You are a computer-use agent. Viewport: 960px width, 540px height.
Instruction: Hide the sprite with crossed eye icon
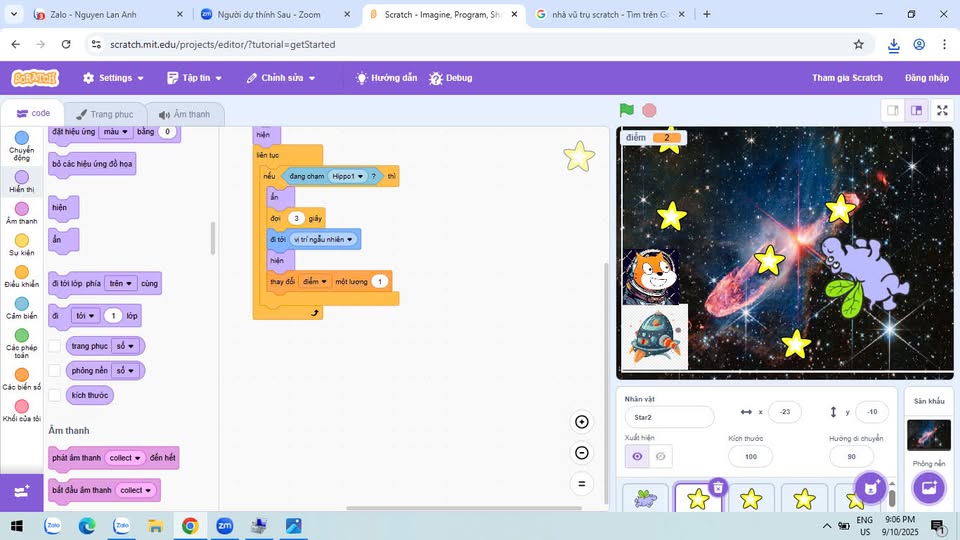pyautogui.click(x=660, y=456)
